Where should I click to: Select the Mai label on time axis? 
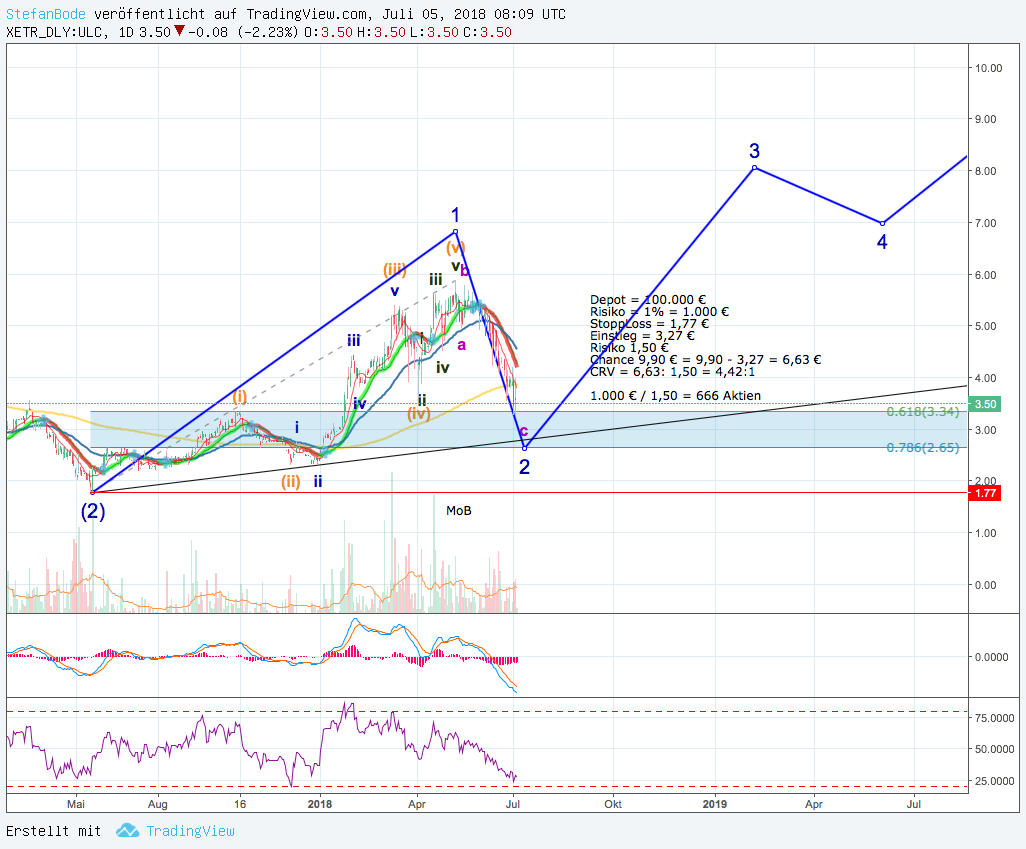click(76, 804)
